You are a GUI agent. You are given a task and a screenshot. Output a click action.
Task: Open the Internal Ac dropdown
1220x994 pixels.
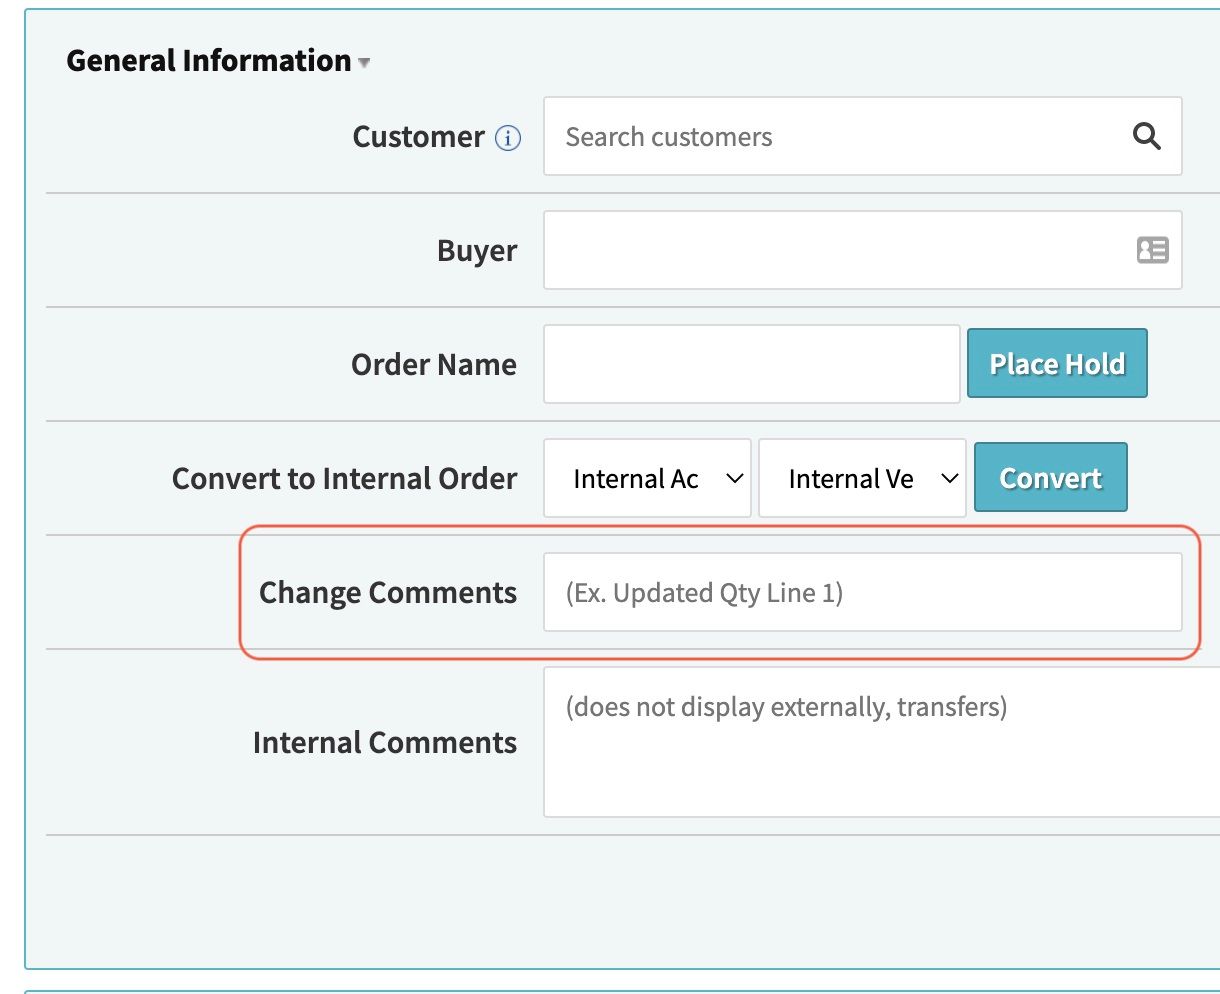[x=647, y=479]
